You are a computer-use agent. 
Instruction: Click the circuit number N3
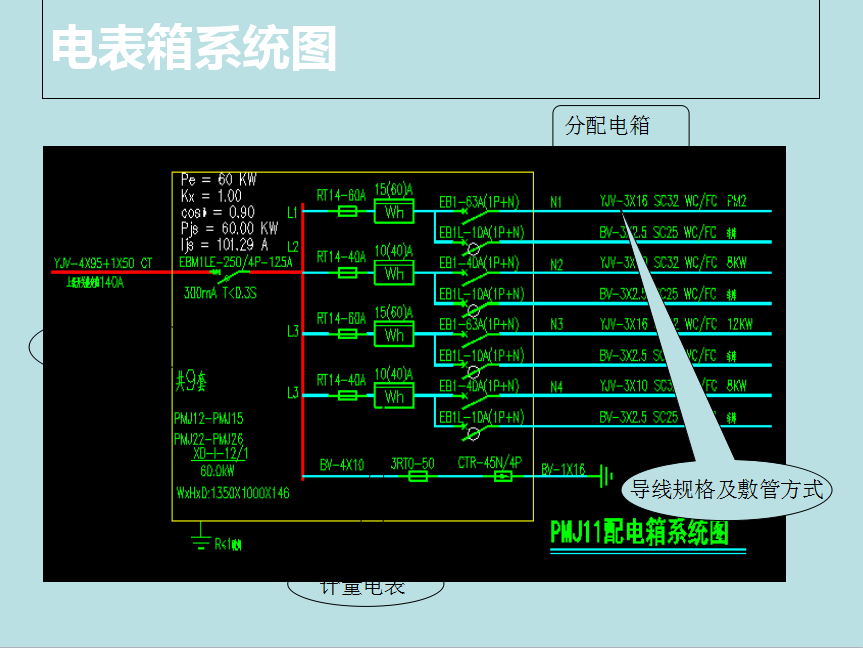pyautogui.click(x=556, y=324)
